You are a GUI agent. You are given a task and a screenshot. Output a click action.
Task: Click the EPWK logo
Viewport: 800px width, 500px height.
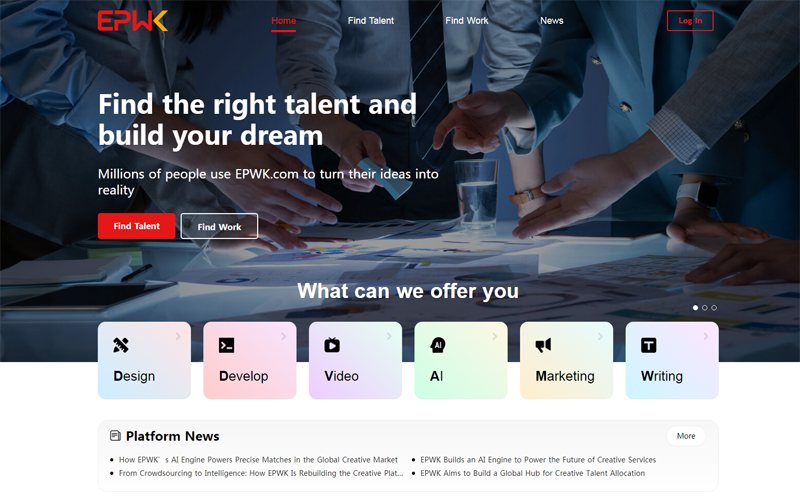[133, 21]
